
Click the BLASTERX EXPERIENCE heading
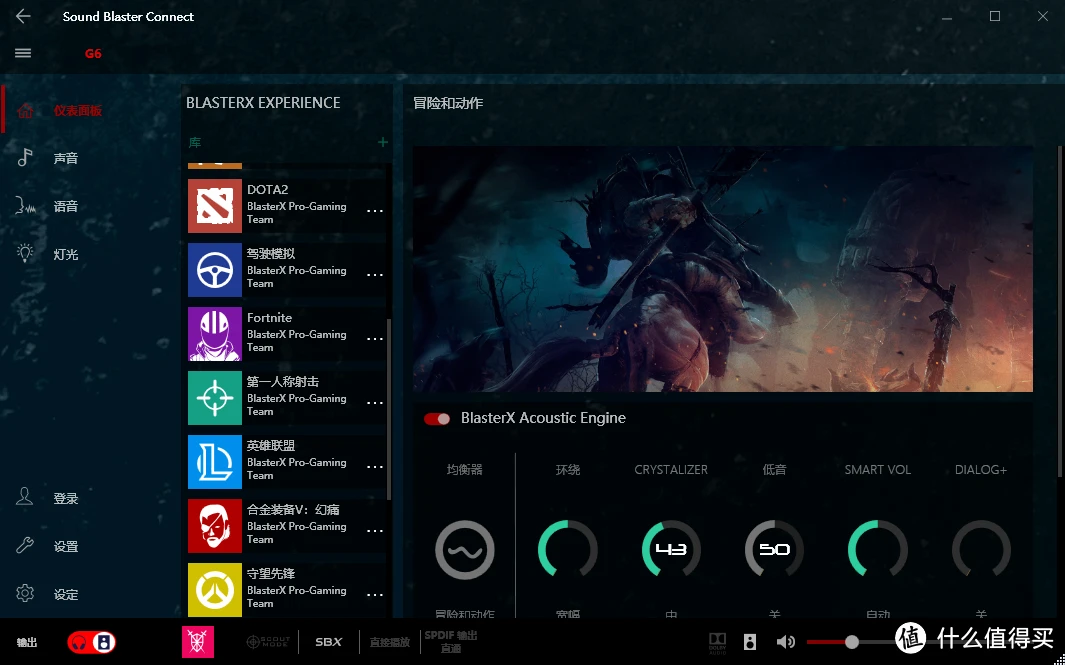click(x=264, y=103)
